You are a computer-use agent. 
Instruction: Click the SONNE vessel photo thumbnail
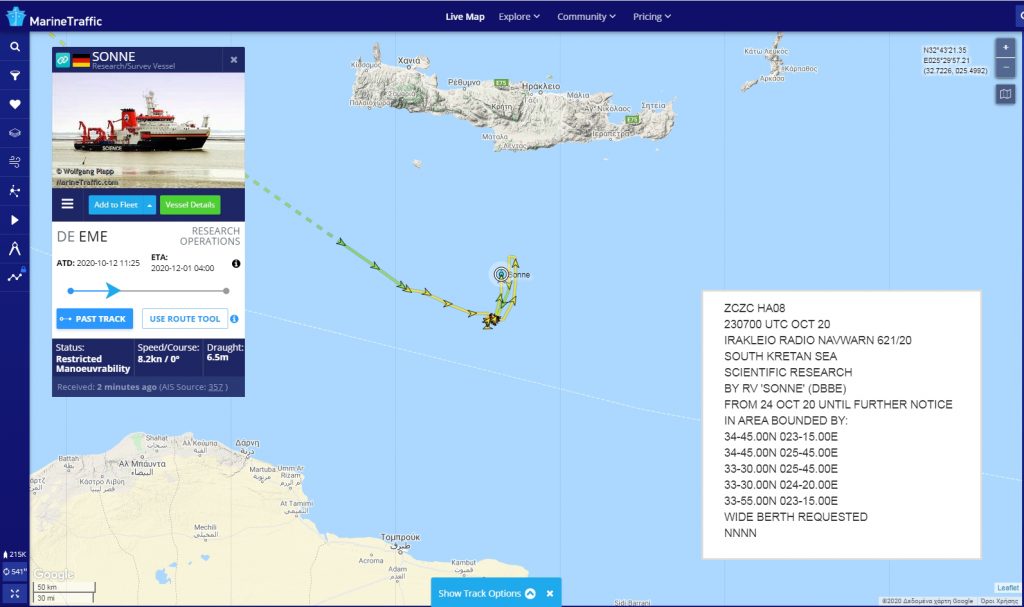coord(148,131)
